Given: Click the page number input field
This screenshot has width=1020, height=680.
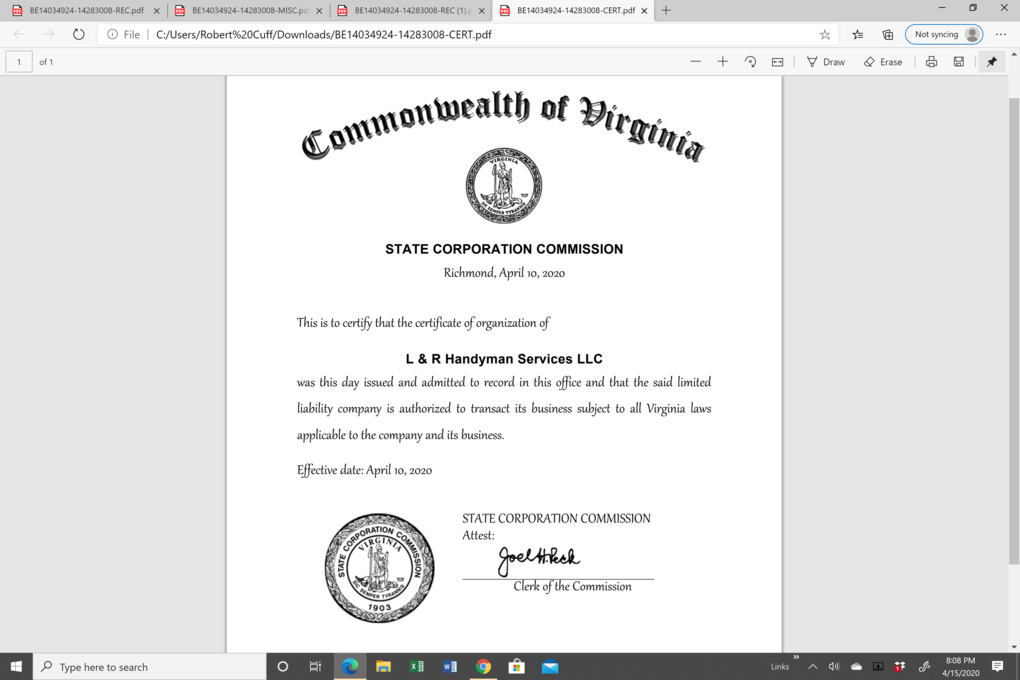Looking at the screenshot, I should click(18, 61).
